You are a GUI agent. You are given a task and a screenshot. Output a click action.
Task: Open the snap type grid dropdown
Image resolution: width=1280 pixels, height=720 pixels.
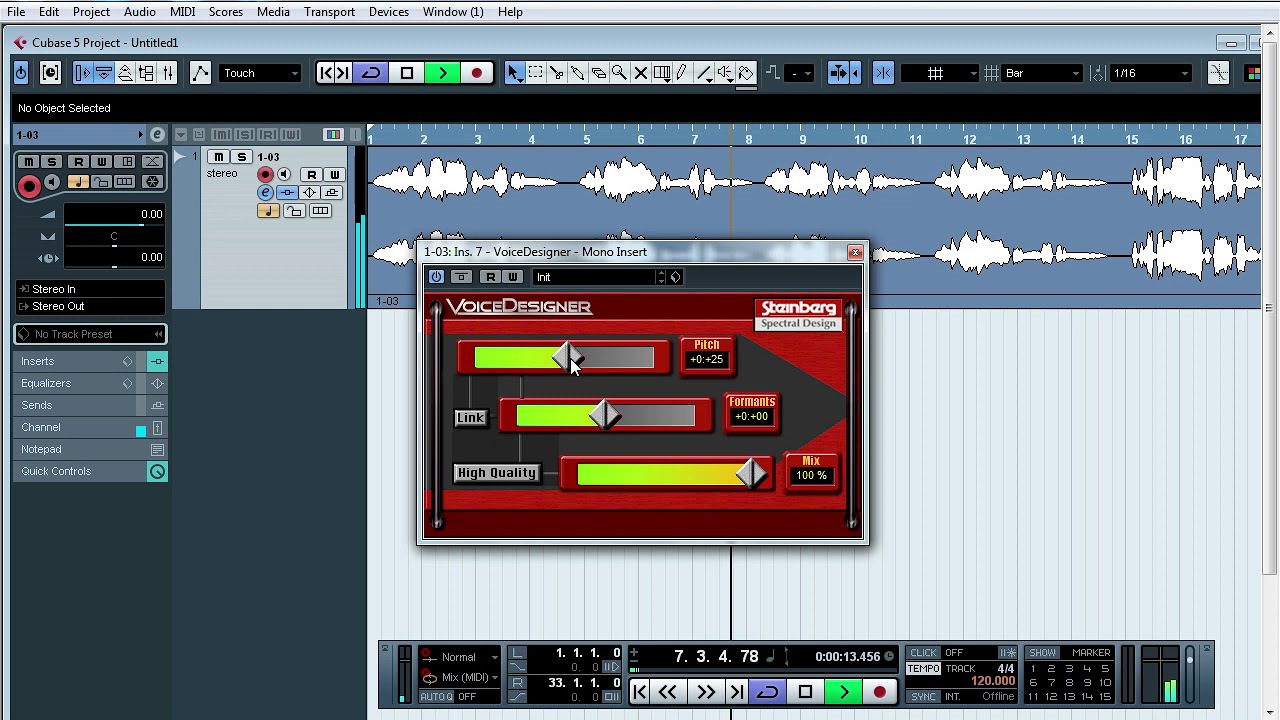coord(938,73)
